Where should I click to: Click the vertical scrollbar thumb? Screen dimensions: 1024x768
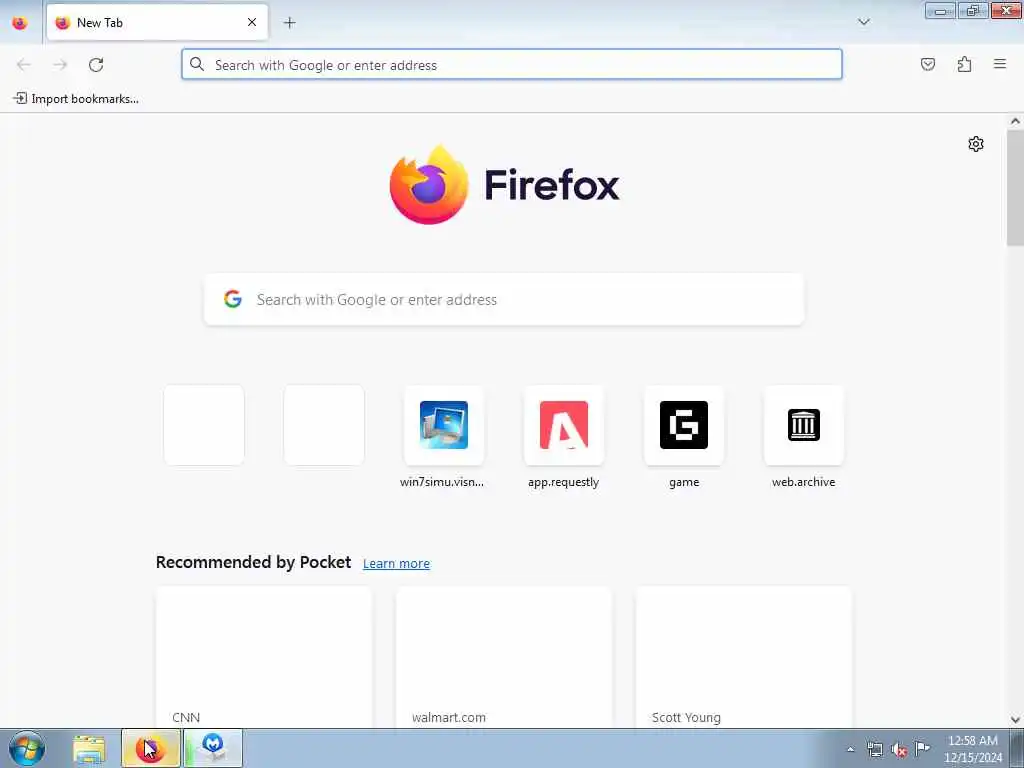click(x=1015, y=187)
